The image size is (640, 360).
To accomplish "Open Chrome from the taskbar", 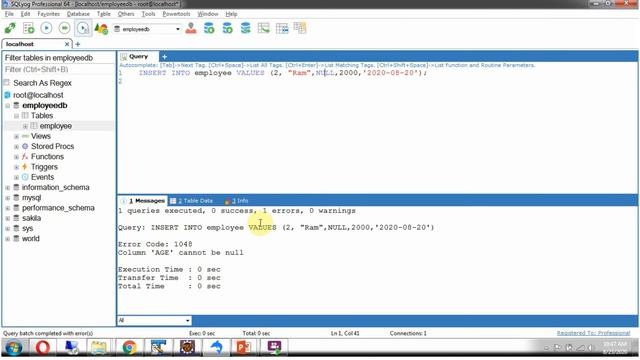I will 129,348.
